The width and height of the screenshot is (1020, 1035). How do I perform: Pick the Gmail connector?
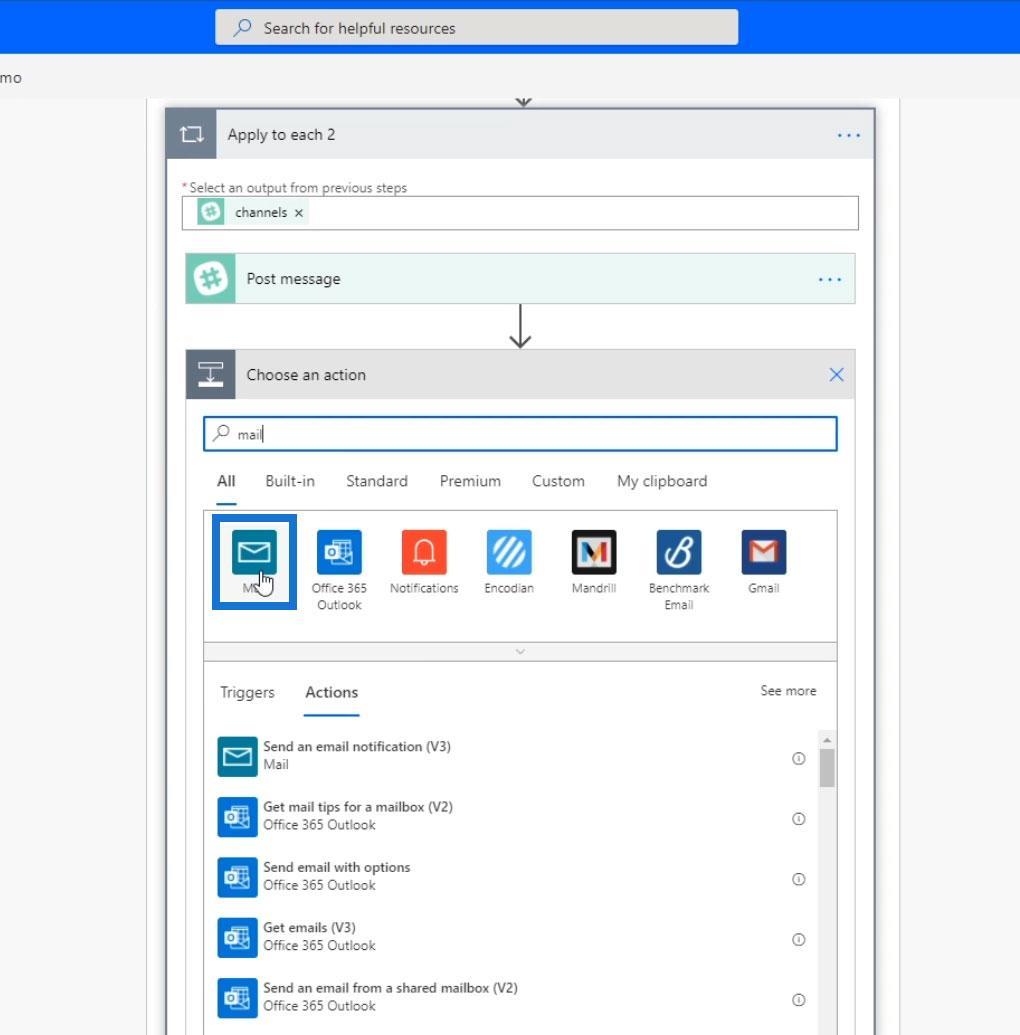(764, 552)
